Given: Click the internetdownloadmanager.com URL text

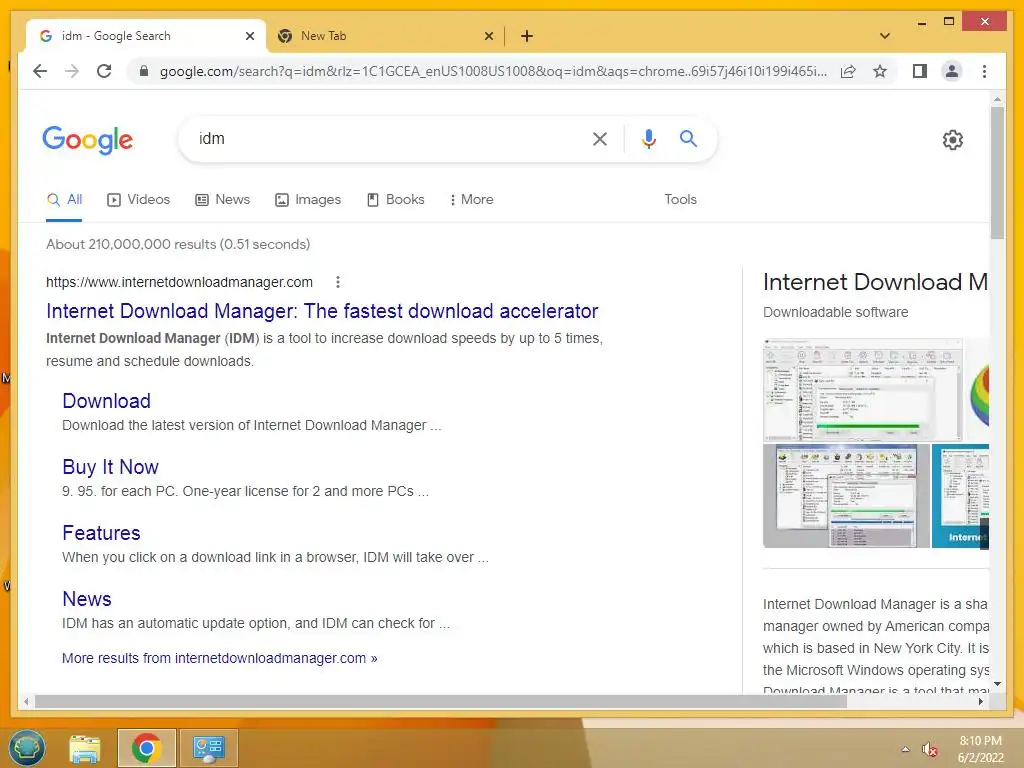Looking at the screenshot, I should click(x=180, y=282).
